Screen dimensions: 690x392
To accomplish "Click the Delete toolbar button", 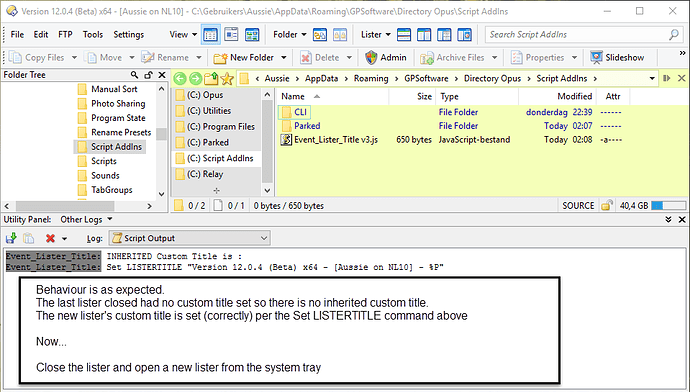I will pos(319,57).
